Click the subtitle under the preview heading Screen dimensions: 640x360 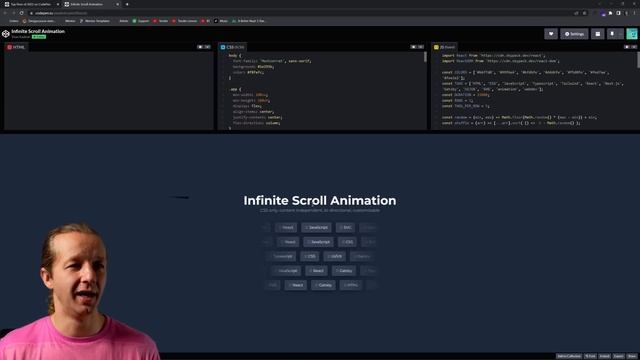[x=320, y=211]
